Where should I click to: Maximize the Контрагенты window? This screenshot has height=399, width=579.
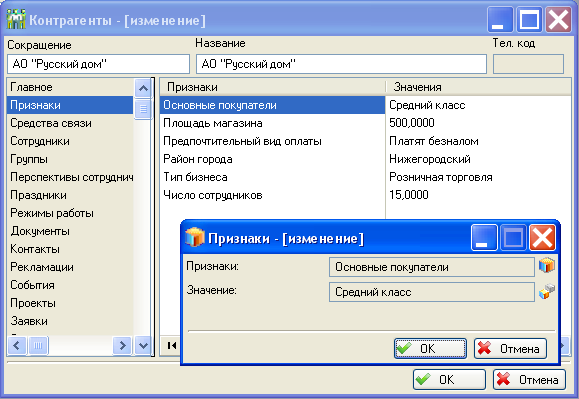point(529,20)
